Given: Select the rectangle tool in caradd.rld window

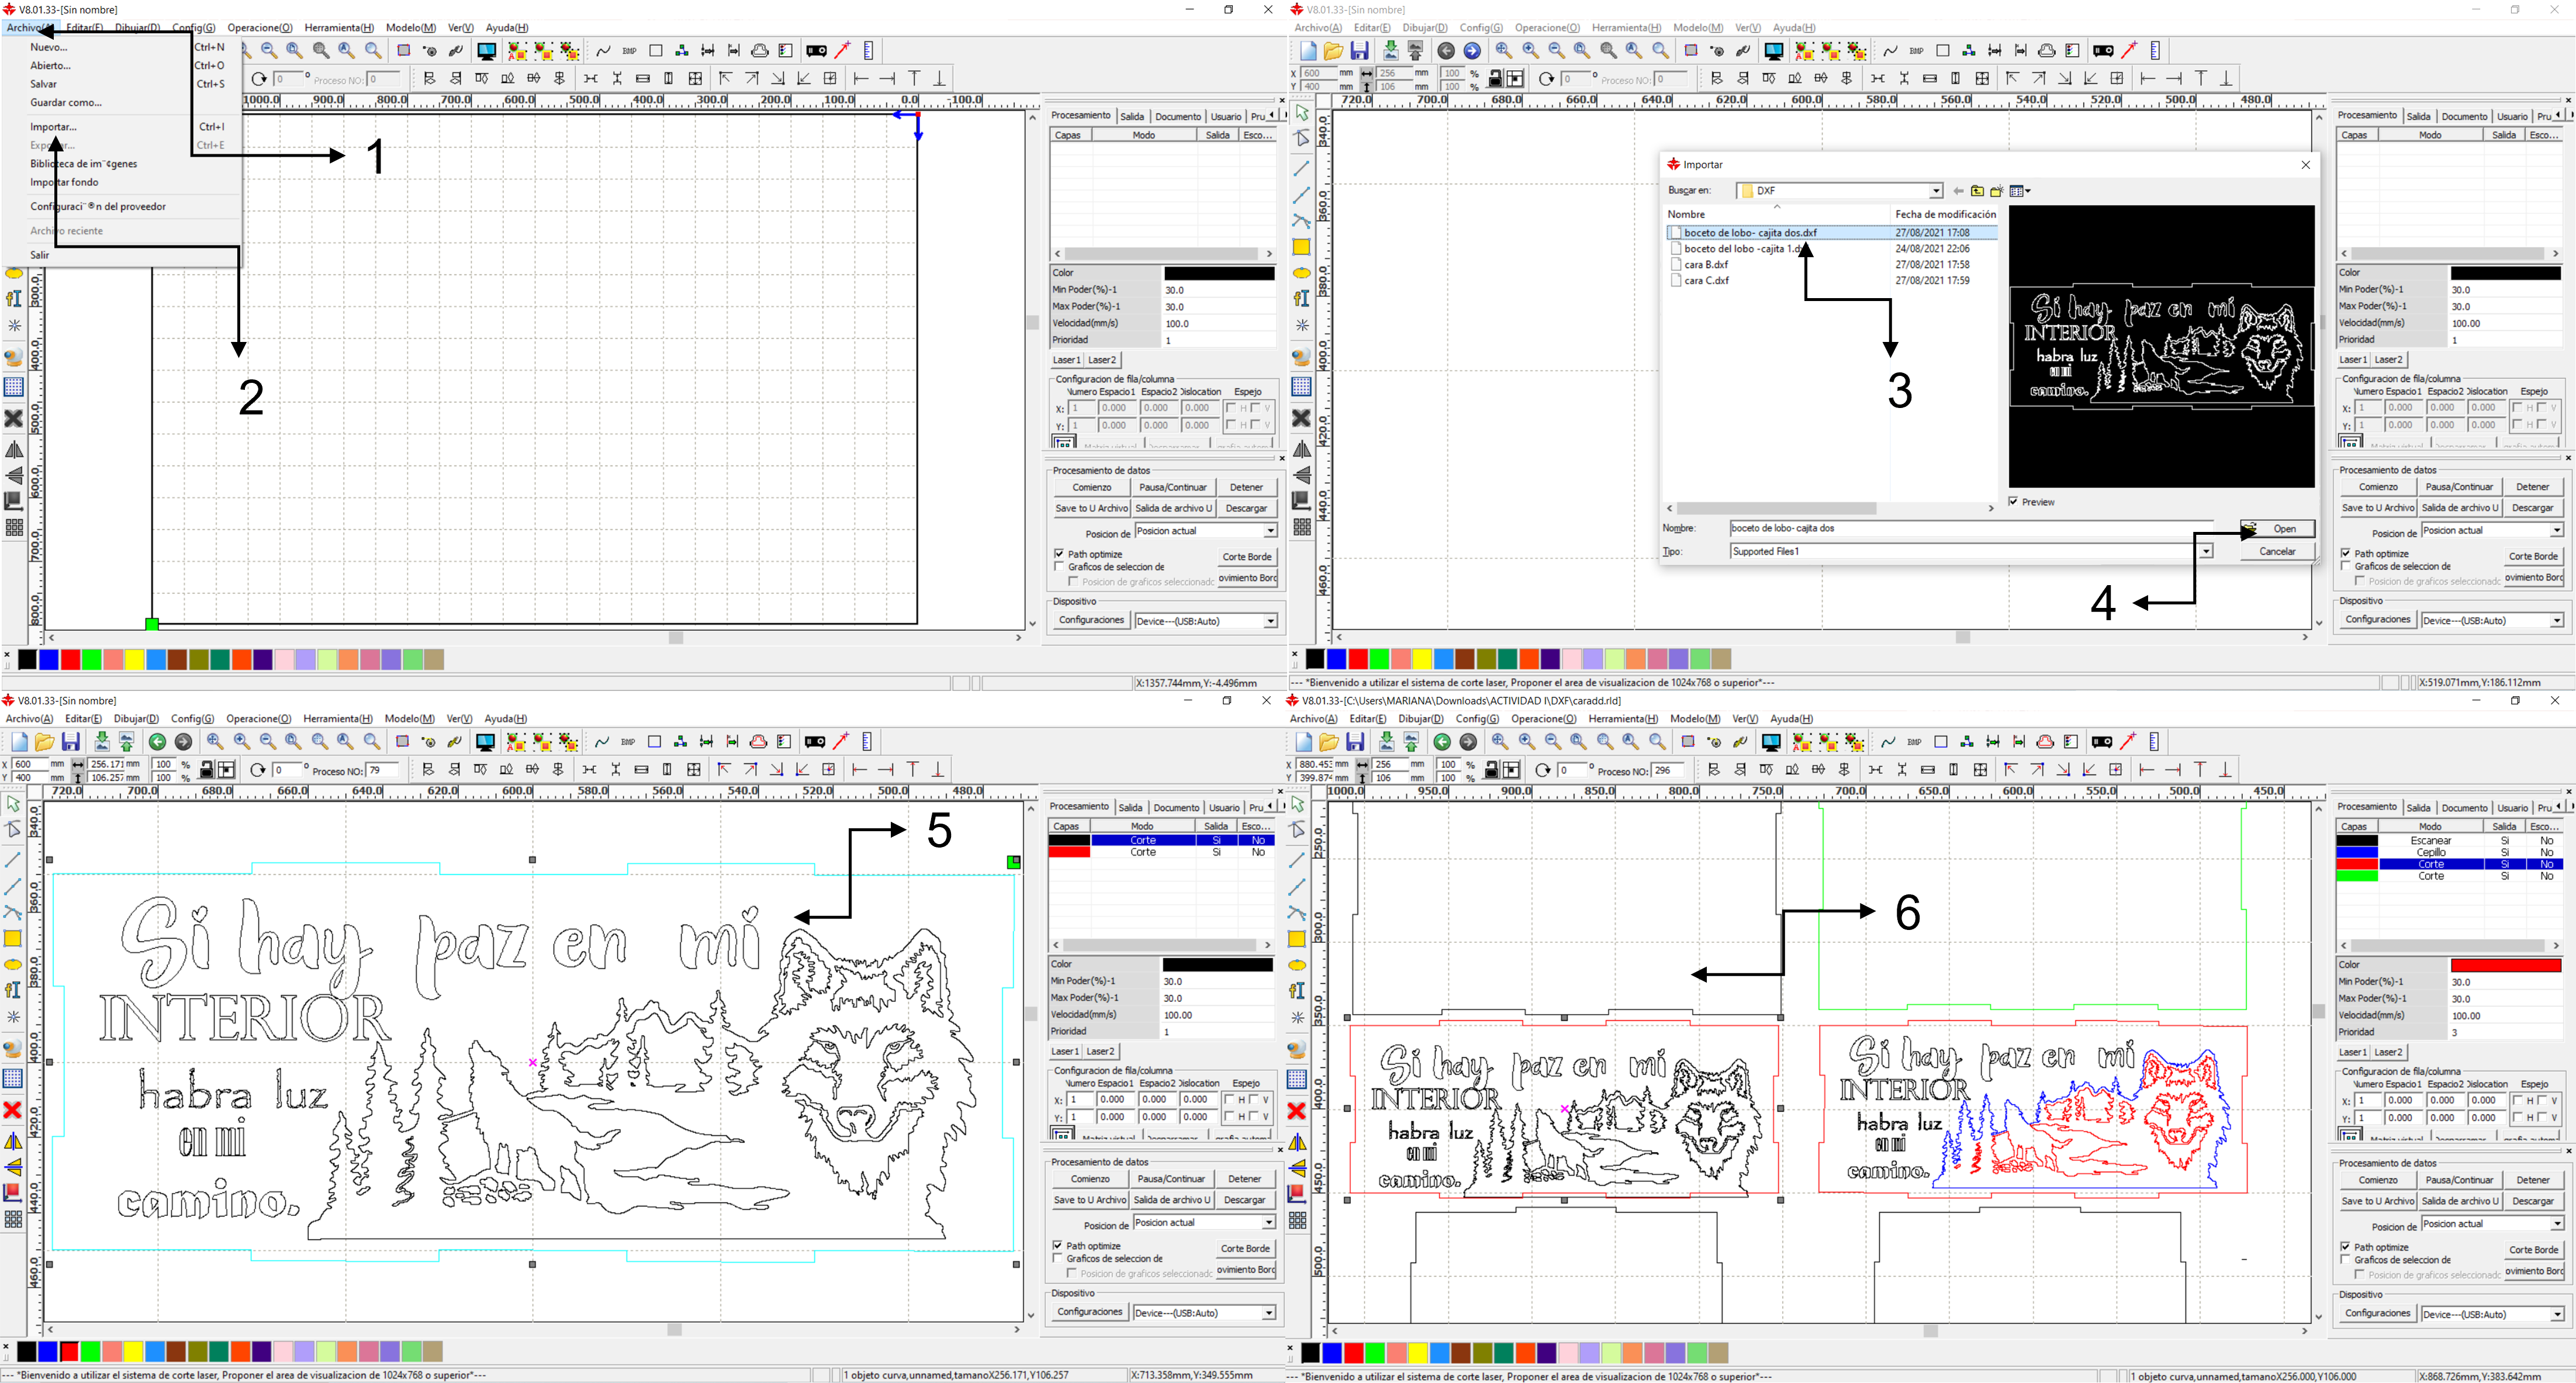Looking at the screenshot, I should click(1297, 939).
